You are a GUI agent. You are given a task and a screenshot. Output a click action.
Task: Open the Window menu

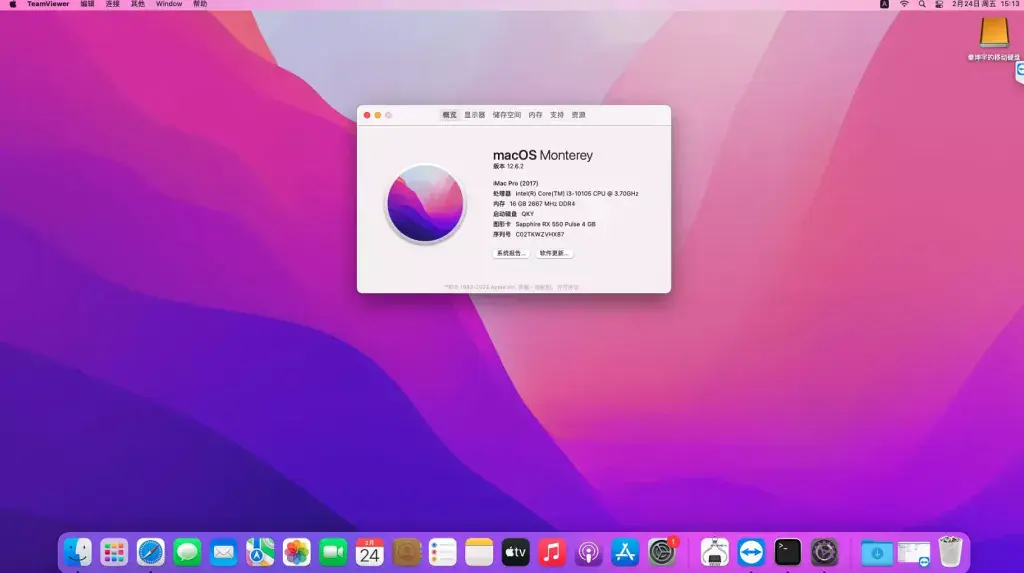[x=169, y=4]
